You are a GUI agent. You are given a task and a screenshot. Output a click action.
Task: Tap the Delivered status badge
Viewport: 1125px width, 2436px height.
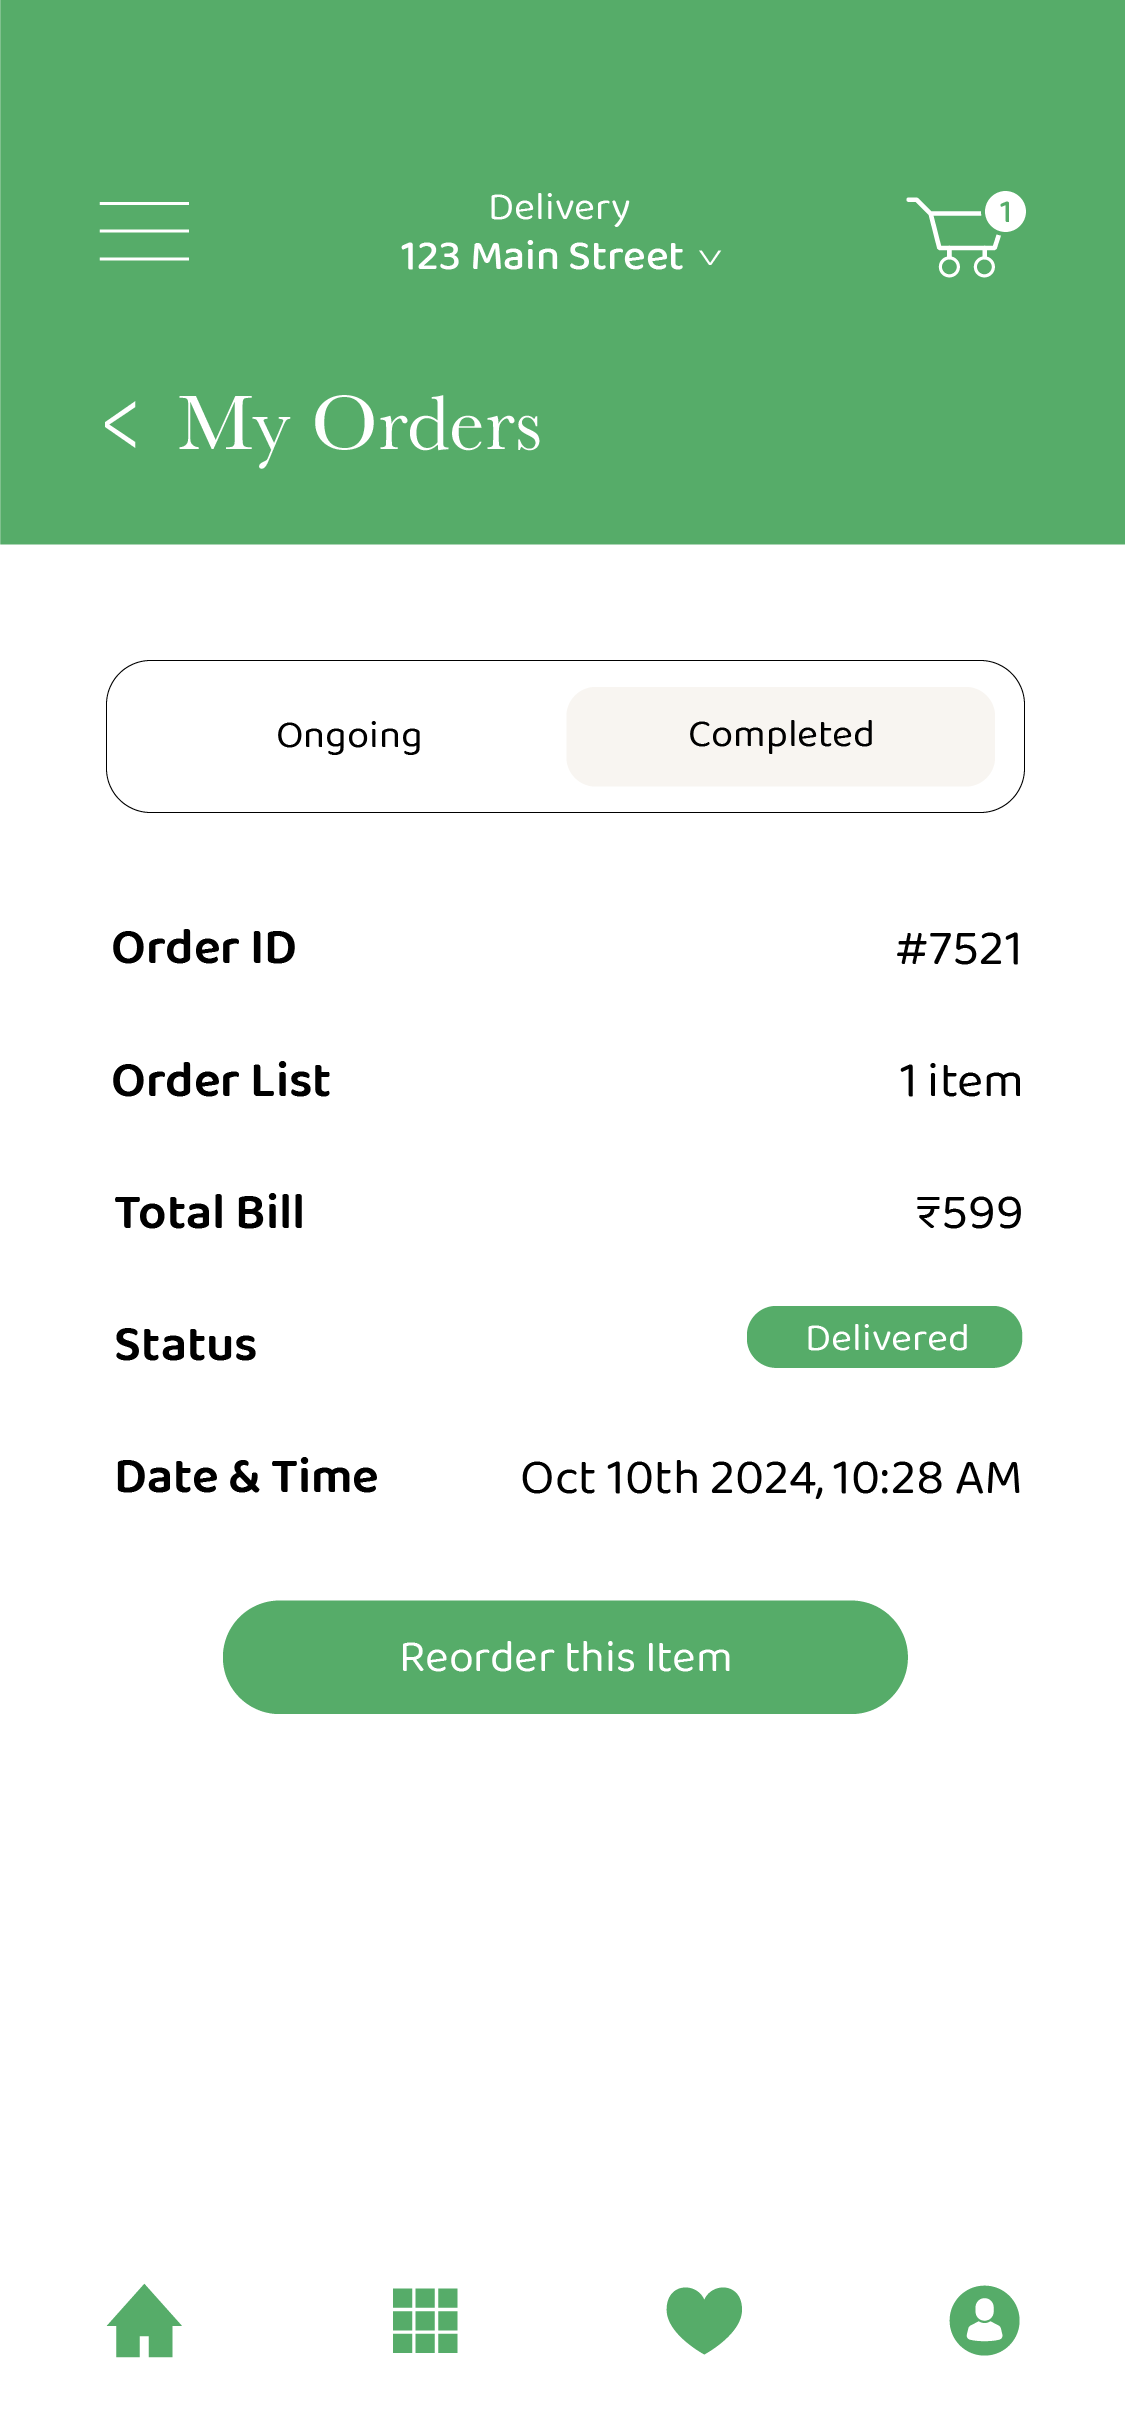[884, 1337]
